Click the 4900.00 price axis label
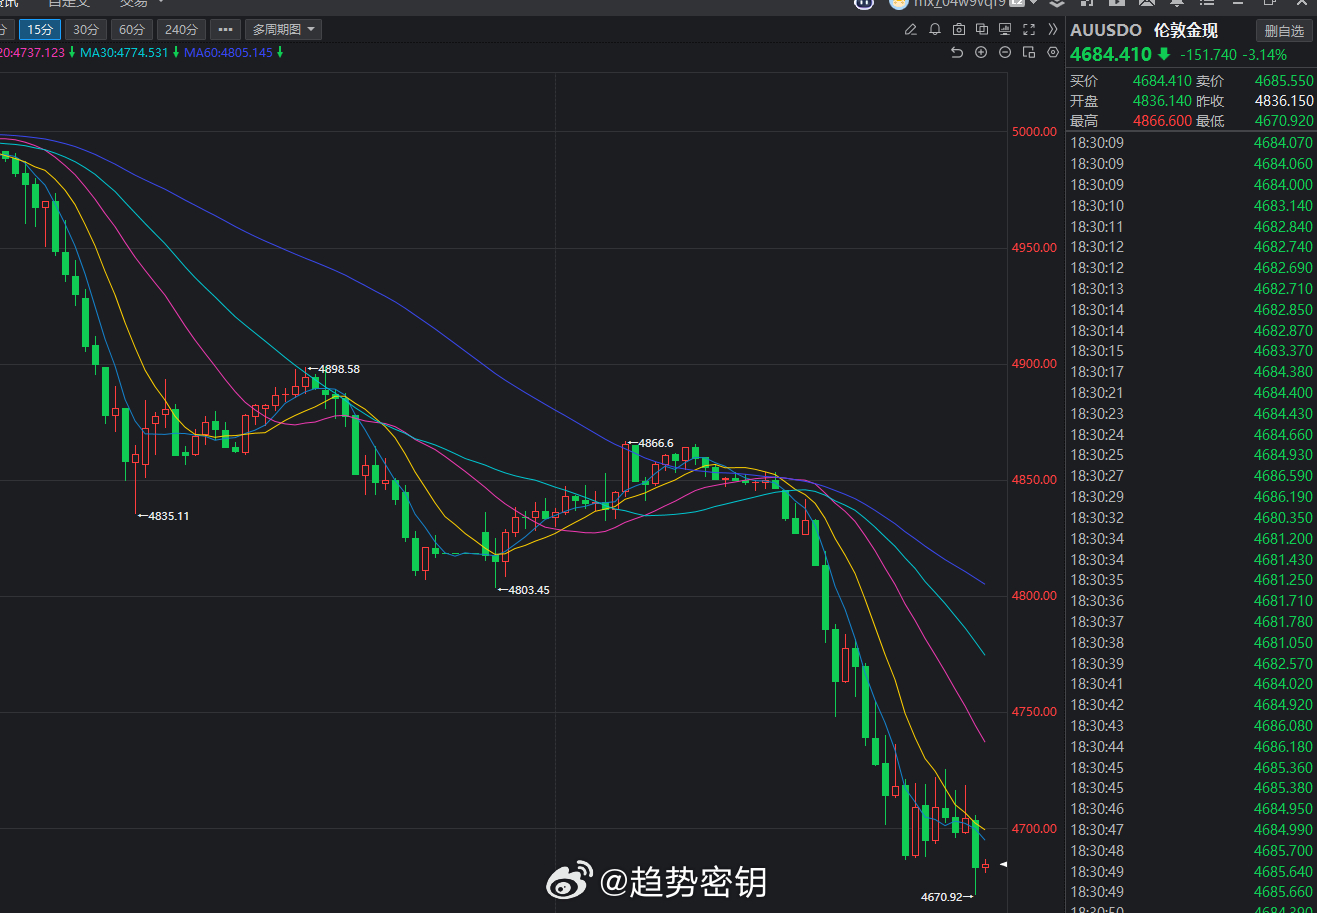Viewport: 1317px width, 913px height. pos(1034,363)
